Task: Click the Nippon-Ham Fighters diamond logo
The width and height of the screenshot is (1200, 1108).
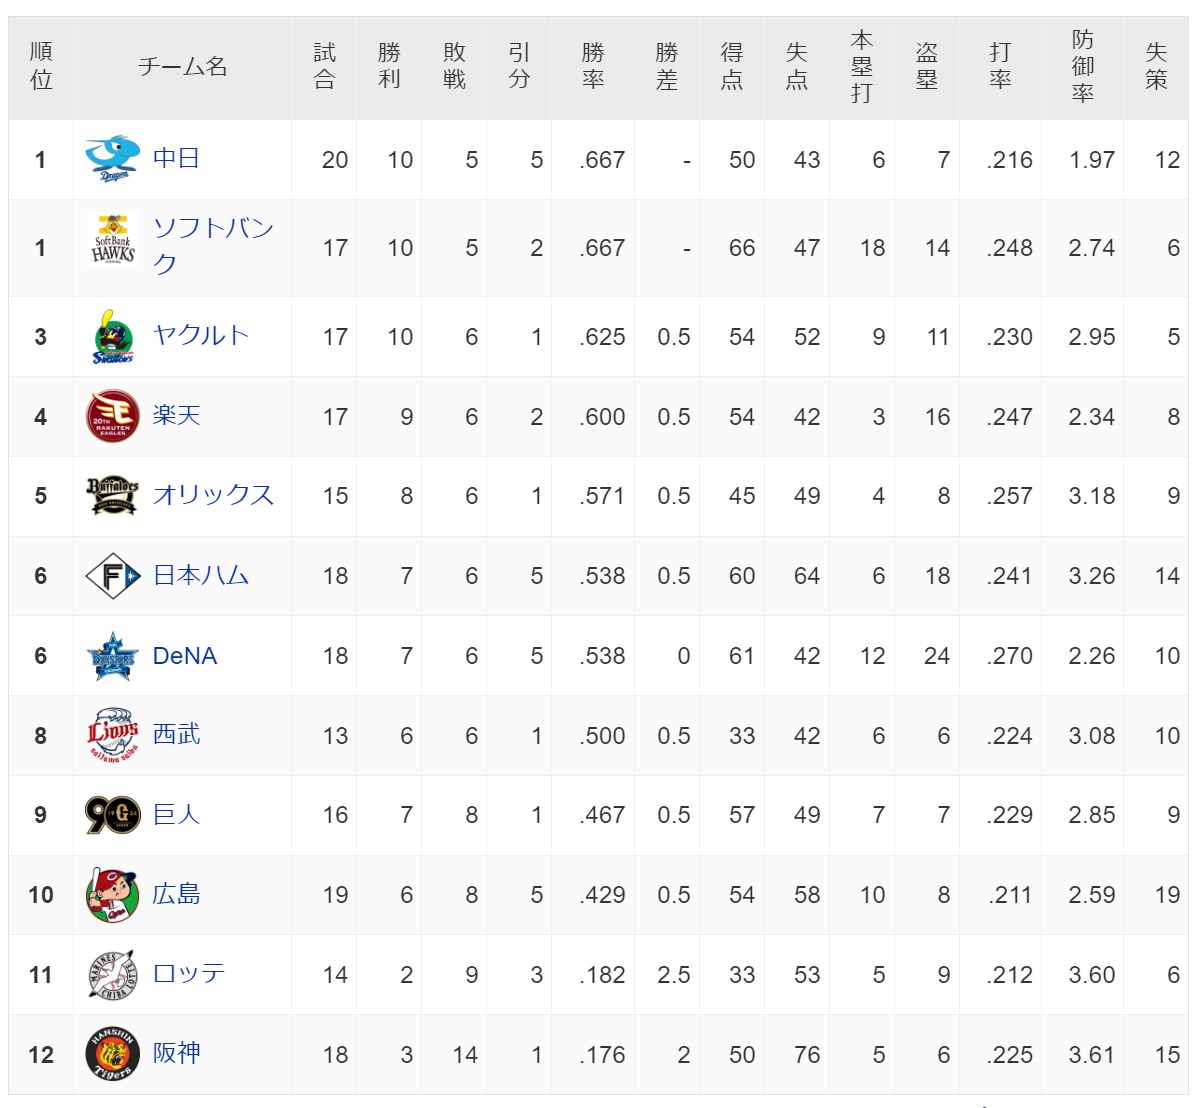Action: coord(112,576)
